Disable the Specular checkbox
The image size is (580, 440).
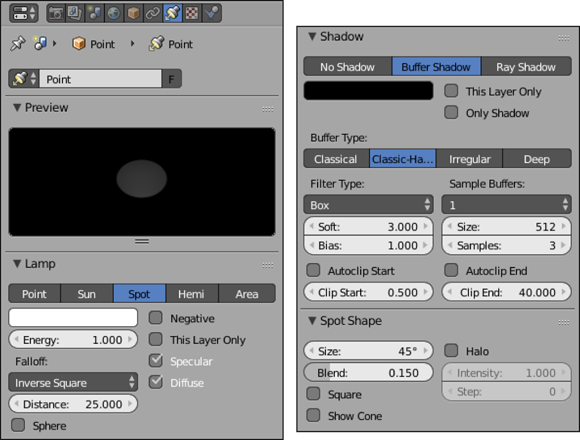(x=156, y=361)
